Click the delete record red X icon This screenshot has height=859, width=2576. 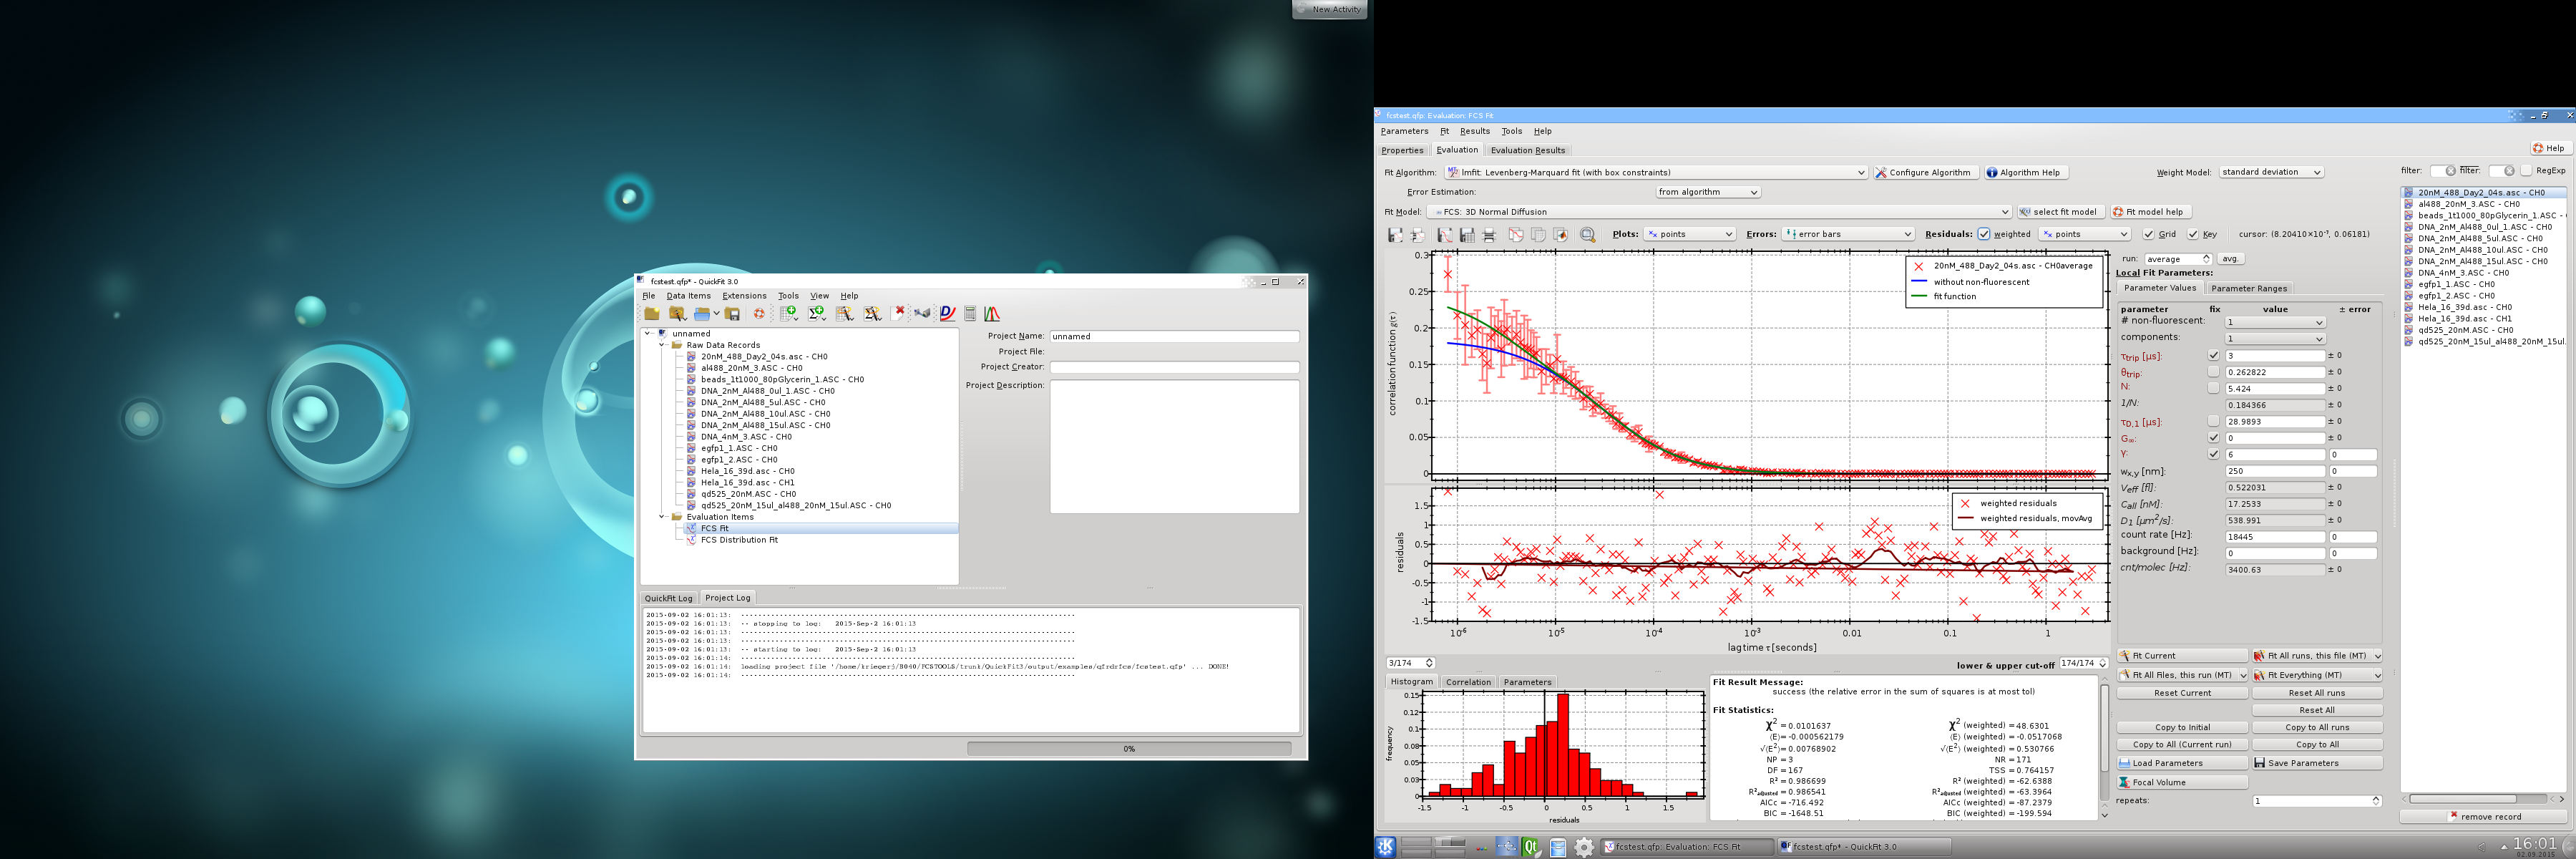(899, 313)
